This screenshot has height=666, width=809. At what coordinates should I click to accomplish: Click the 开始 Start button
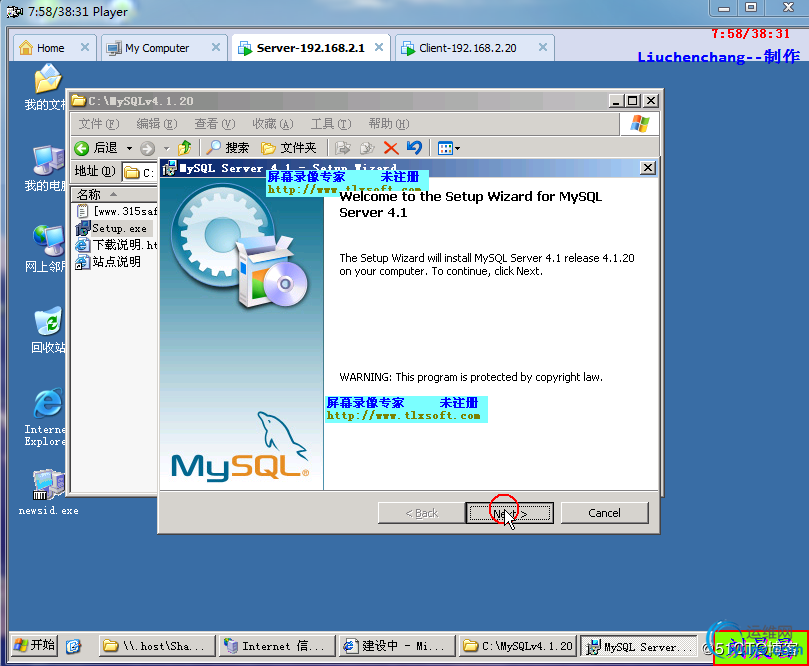tap(34, 645)
